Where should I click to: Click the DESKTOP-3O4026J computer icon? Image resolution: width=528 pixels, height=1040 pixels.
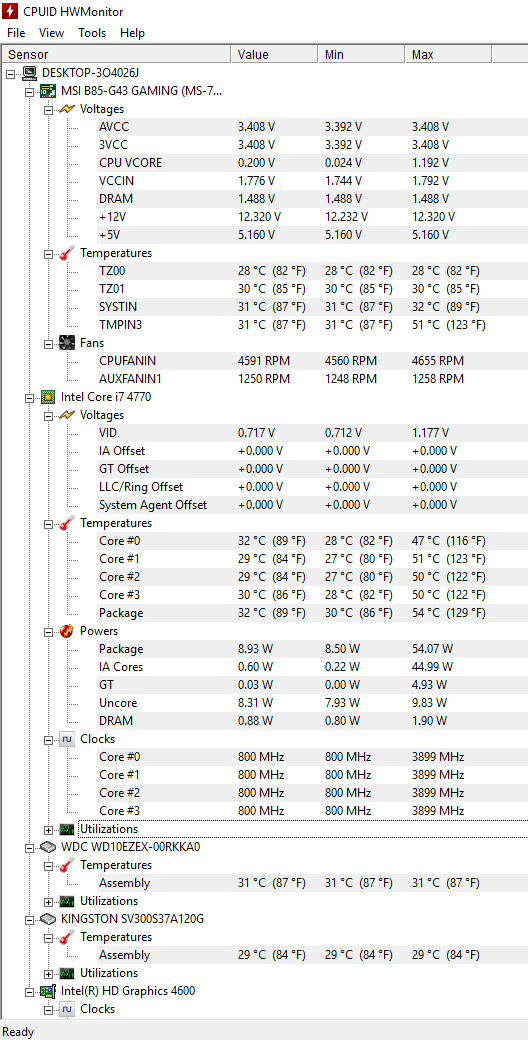click(x=29, y=73)
